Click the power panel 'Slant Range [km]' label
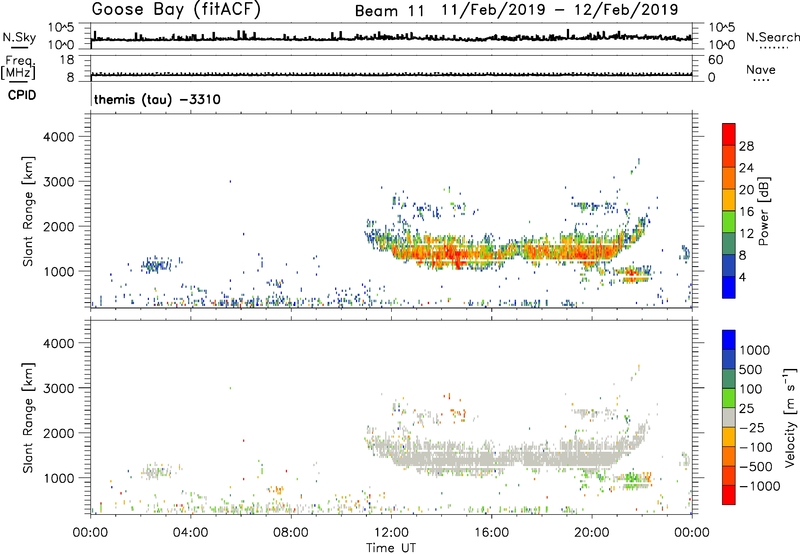Screen dimensions: 800x554 28,211
